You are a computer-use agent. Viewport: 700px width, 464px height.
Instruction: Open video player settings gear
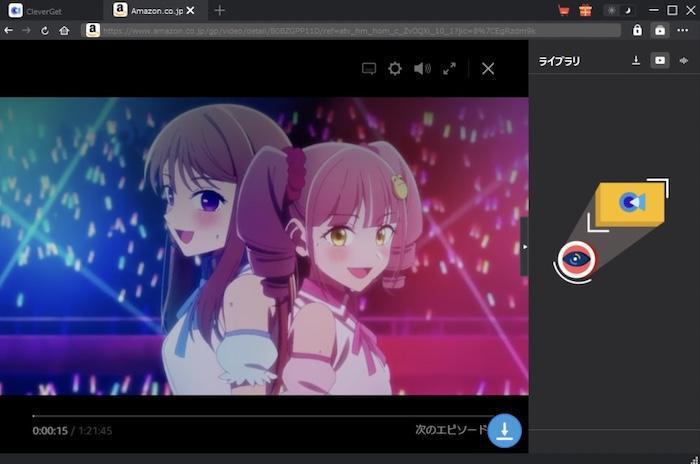pos(395,69)
